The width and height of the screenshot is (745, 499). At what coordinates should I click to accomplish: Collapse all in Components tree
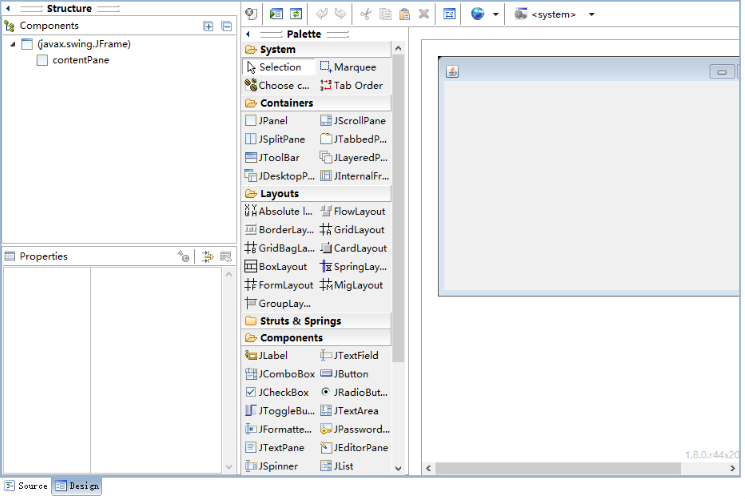pyautogui.click(x=225, y=26)
